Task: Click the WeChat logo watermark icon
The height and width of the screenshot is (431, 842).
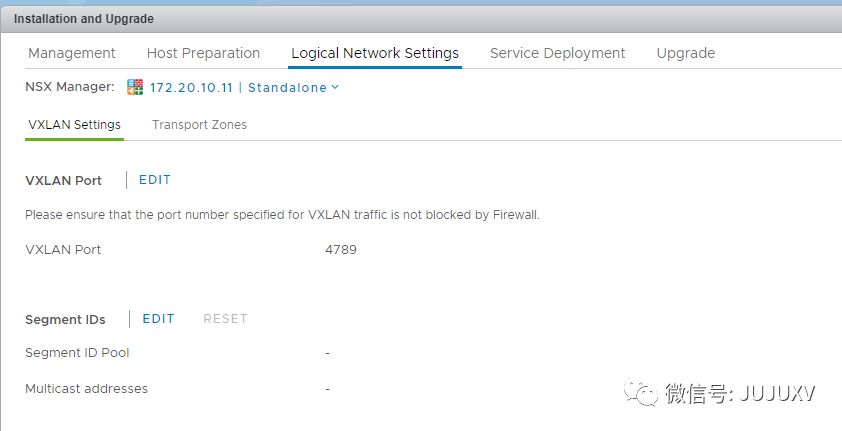Action: [642, 393]
